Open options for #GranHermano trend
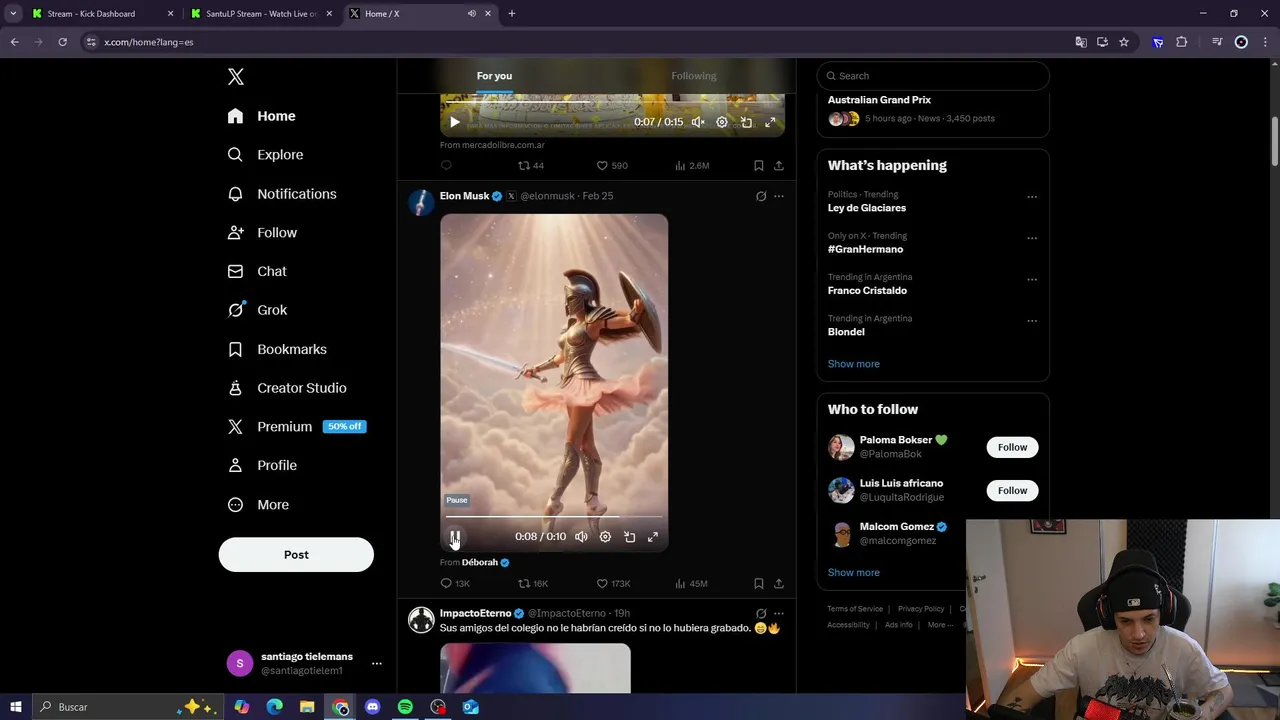1280x720 pixels. pyautogui.click(x=1032, y=238)
